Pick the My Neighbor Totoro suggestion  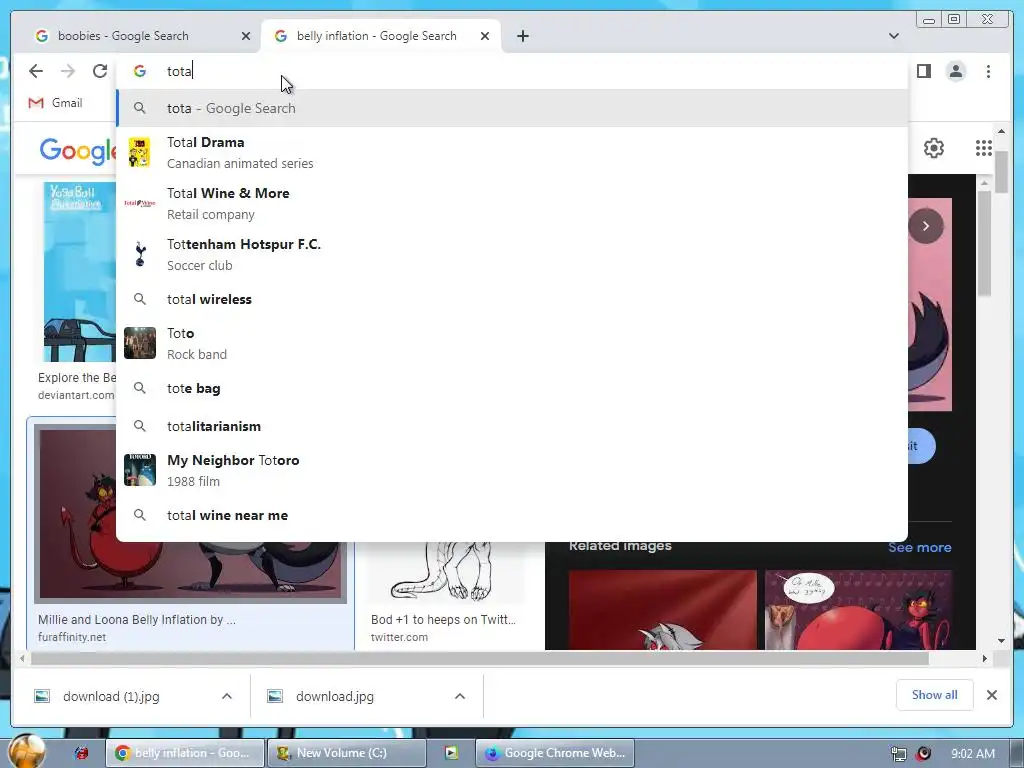511,470
